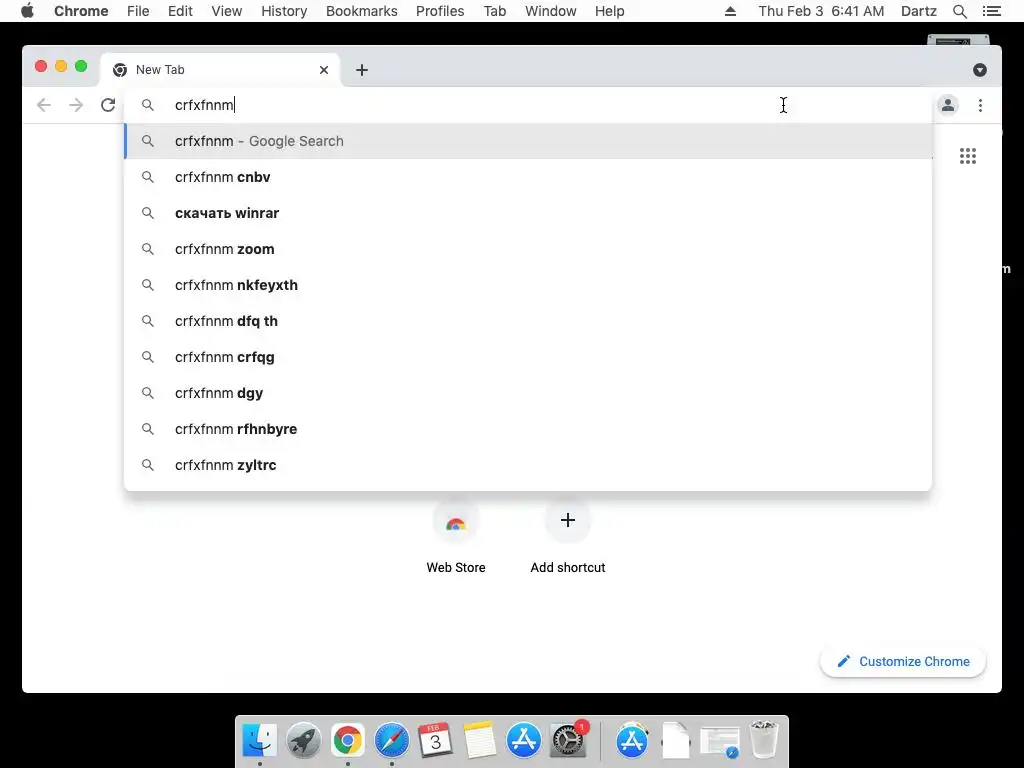Image resolution: width=1024 pixels, height=768 pixels.
Task: Open the Tab menu
Action: tap(494, 11)
